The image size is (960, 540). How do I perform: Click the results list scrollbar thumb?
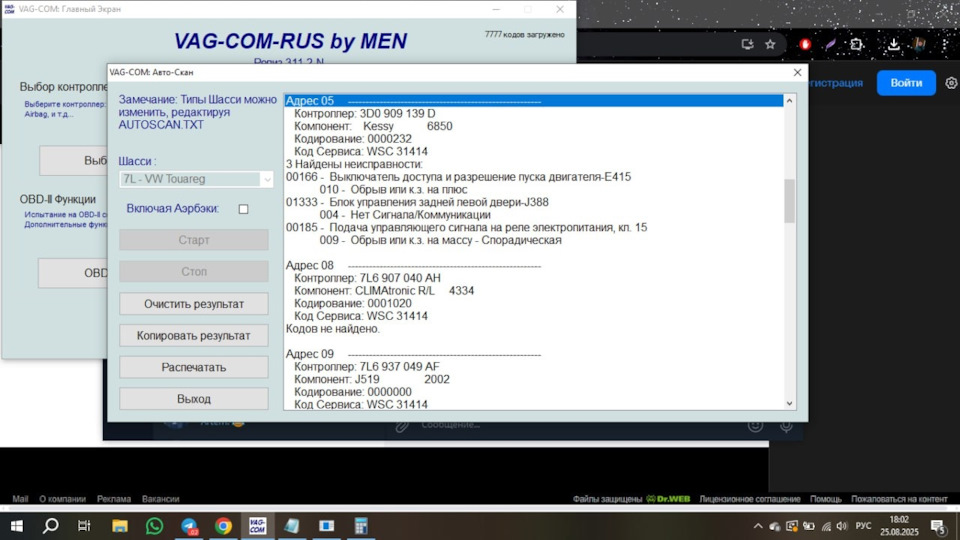[789, 201]
